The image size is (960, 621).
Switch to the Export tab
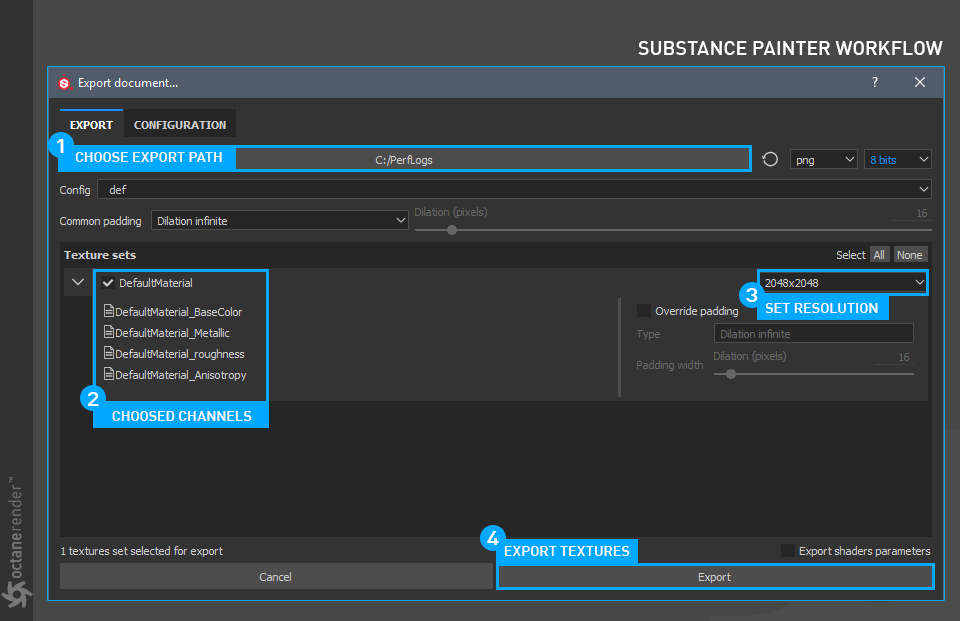91,125
